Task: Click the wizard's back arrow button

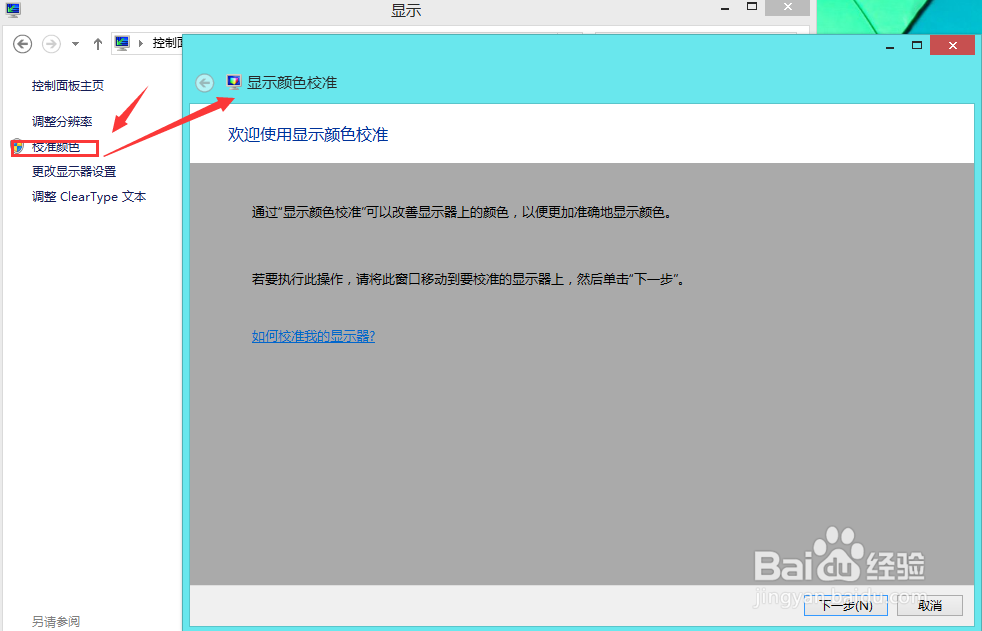Action: [x=204, y=83]
